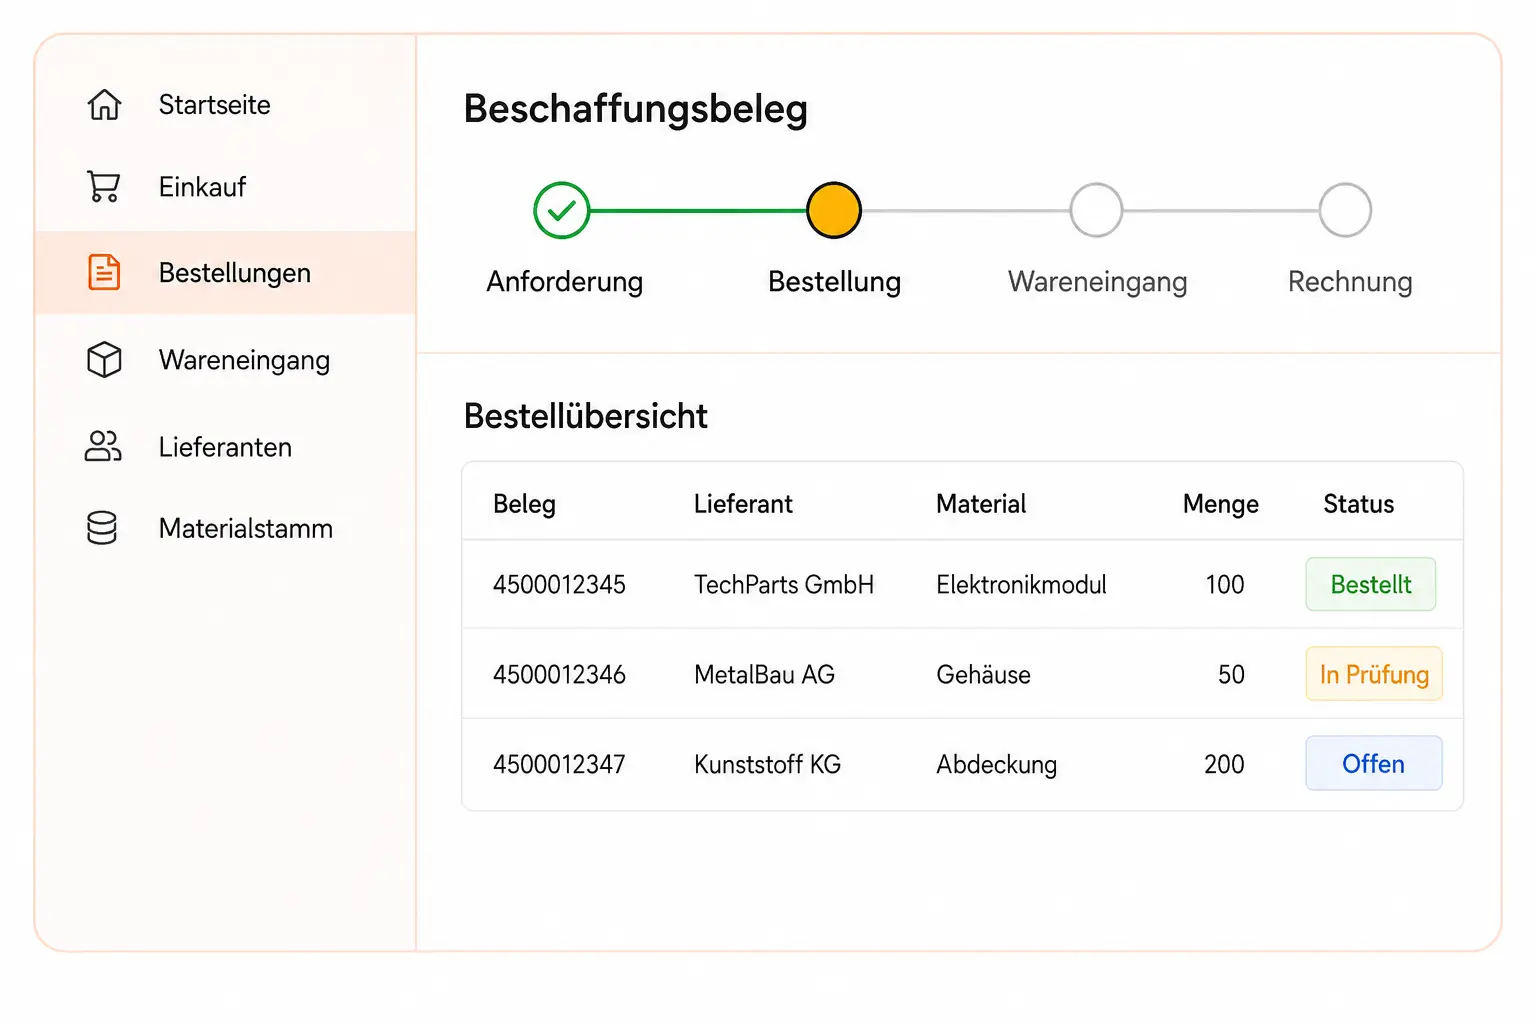Click the blue Offen status badge
This screenshot has width=1536, height=1024.
pyautogui.click(x=1374, y=764)
